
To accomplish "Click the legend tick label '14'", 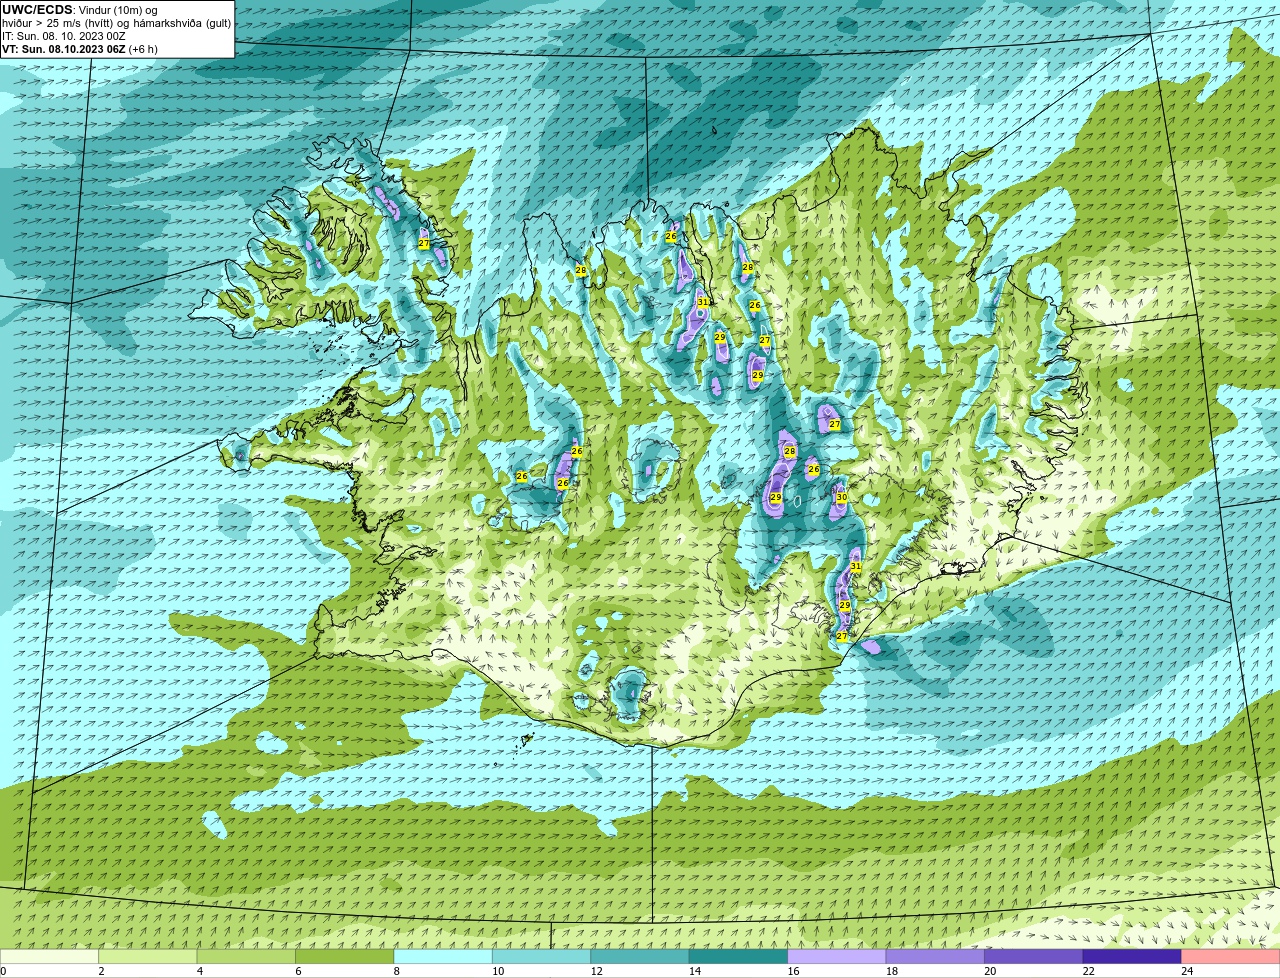I will click(x=694, y=971).
